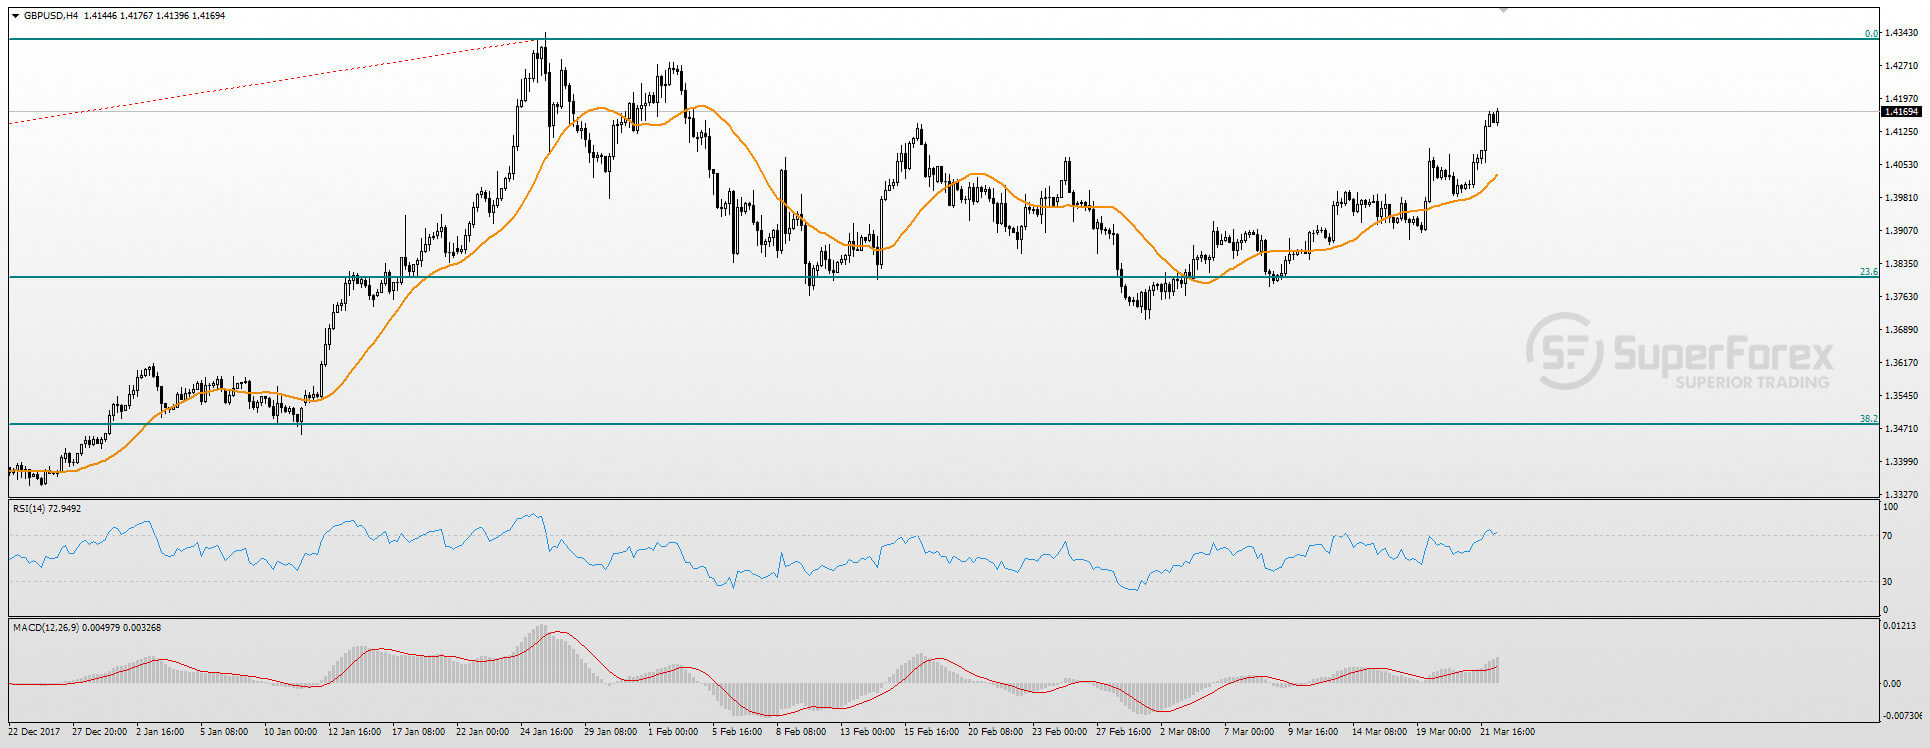Image resolution: width=1930 pixels, height=748 pixels.
Task: Click price axis value 1.36890
Action: pyautogui.click(x=1901, y=330)
